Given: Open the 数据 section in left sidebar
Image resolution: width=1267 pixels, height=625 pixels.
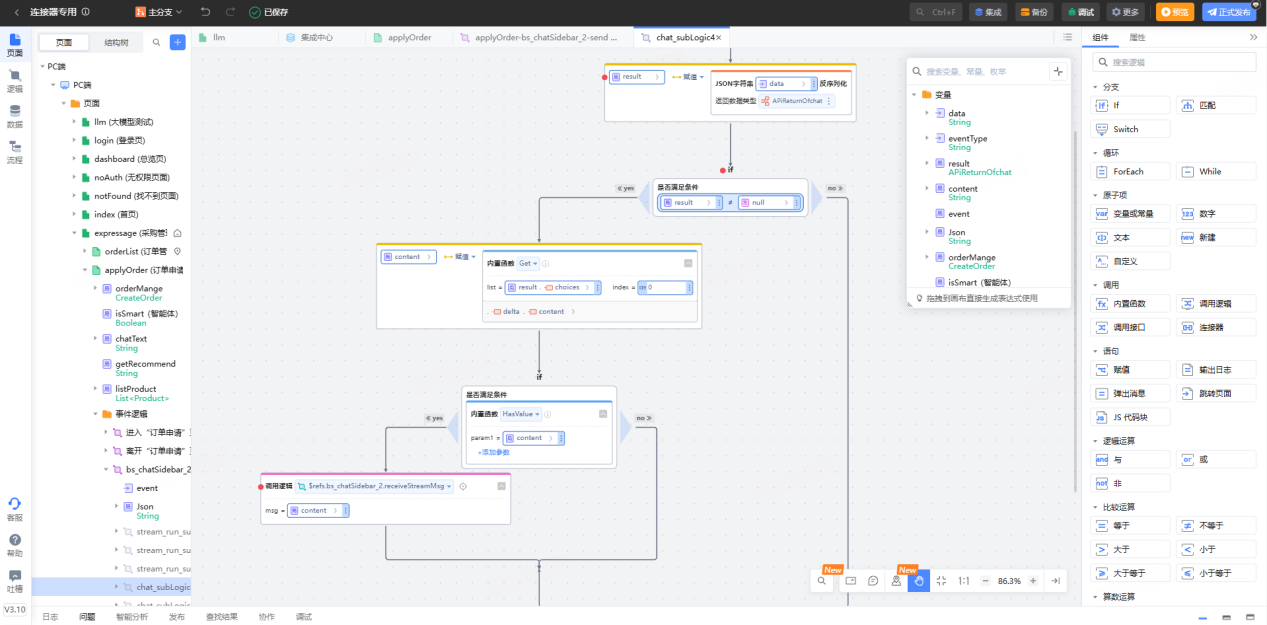Looking at the screenshot, I should (14, 117).
